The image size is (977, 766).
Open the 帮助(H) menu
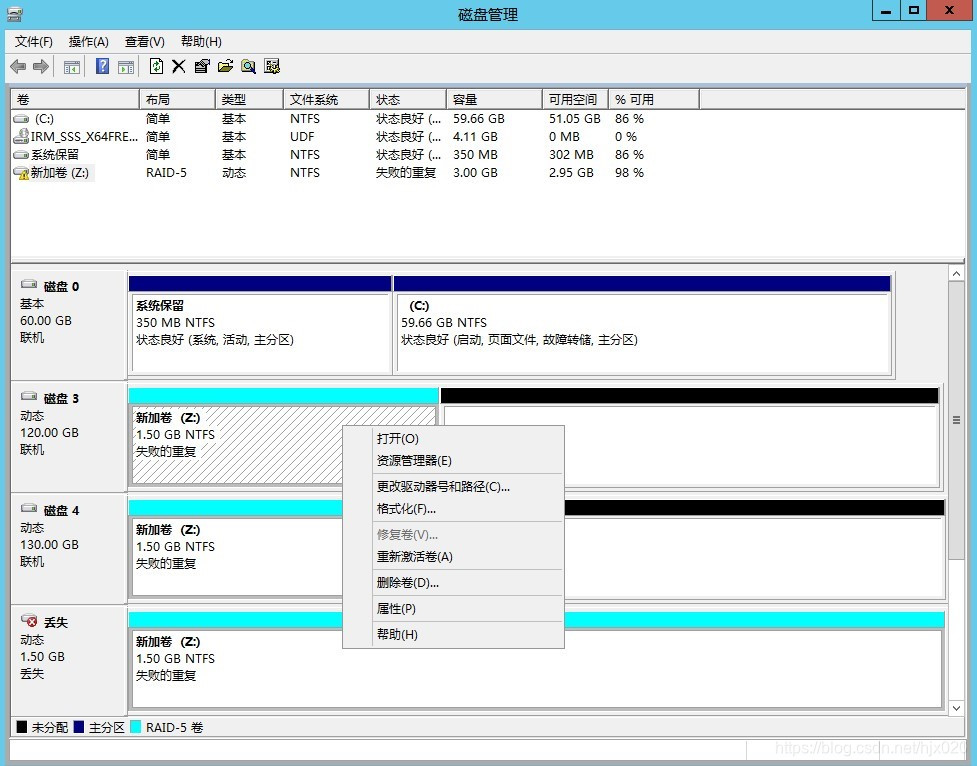click(x=201, y=42)
